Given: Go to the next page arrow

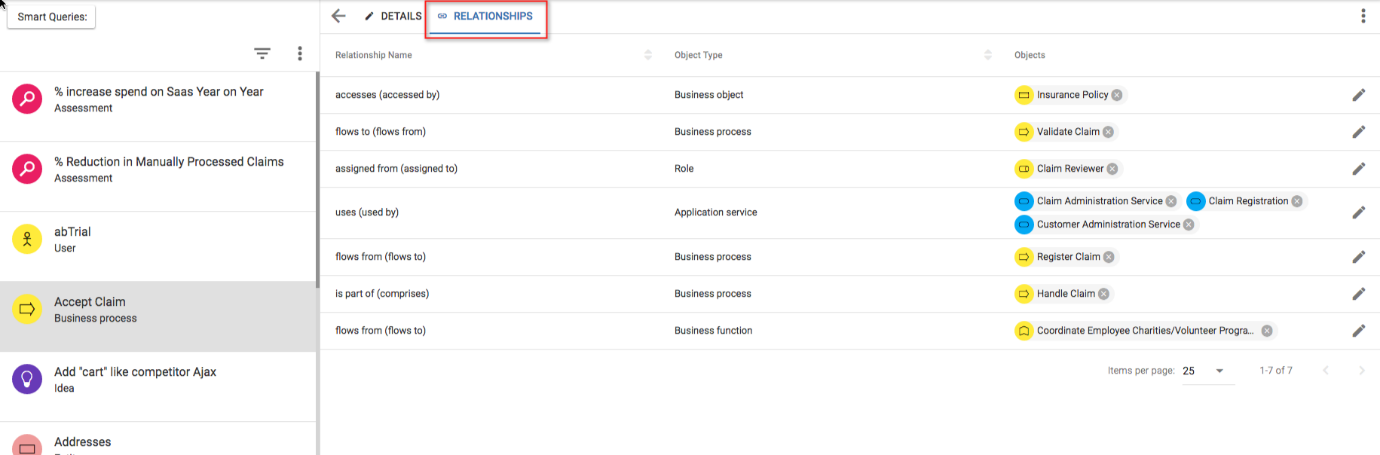Looking at the screenshot, I should click(1361, 371).
